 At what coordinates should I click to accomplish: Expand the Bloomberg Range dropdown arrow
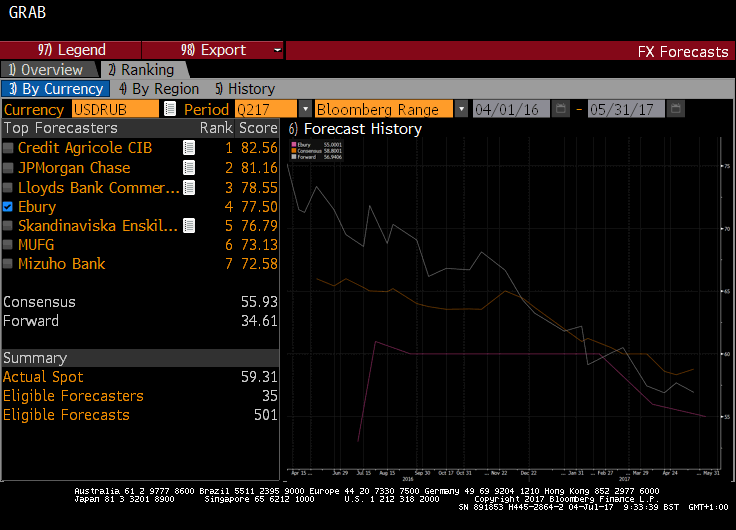point(461,109)
